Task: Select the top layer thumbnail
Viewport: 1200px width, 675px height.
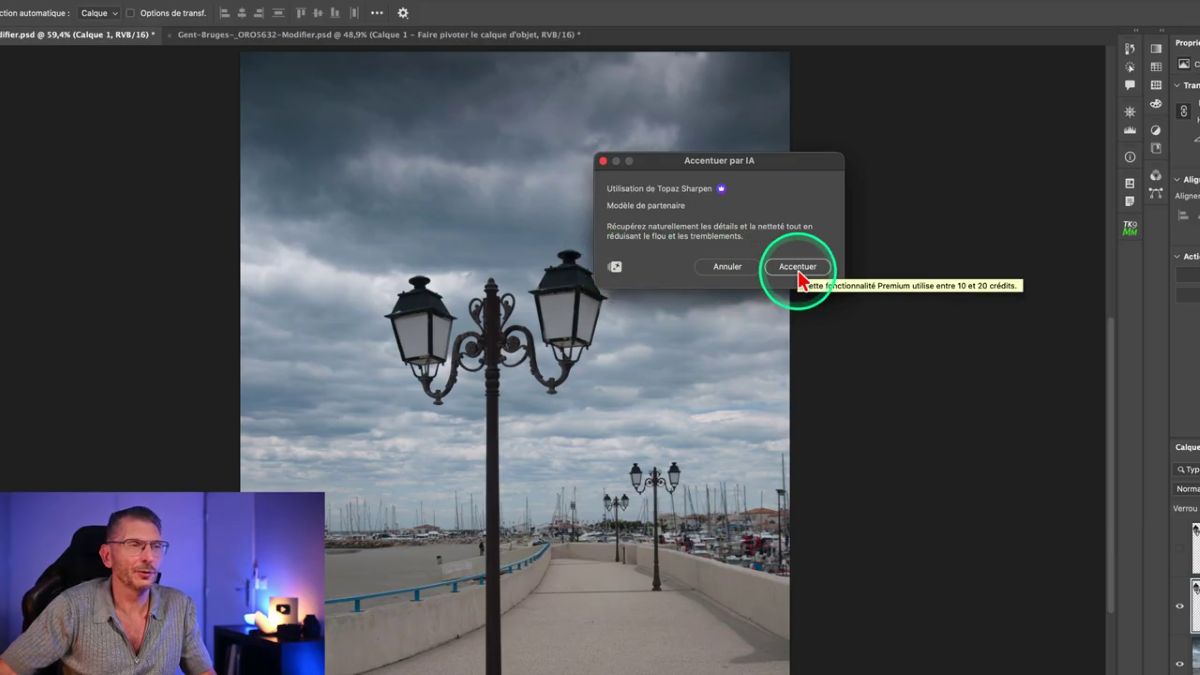Action: click(x=1196, y=548)
